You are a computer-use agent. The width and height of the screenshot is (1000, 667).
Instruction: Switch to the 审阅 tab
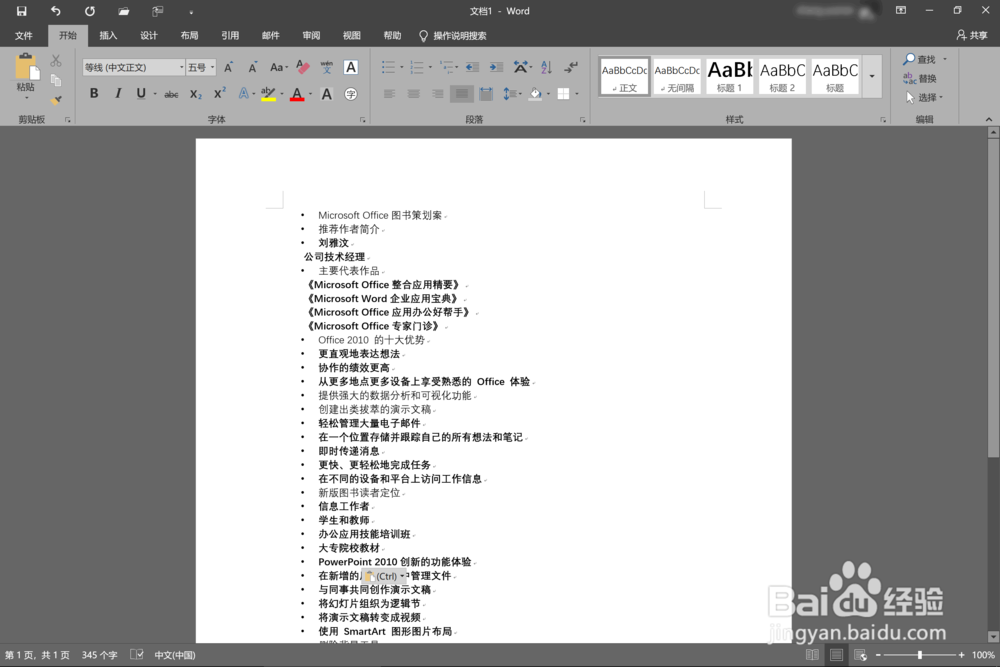pos(311,36)
